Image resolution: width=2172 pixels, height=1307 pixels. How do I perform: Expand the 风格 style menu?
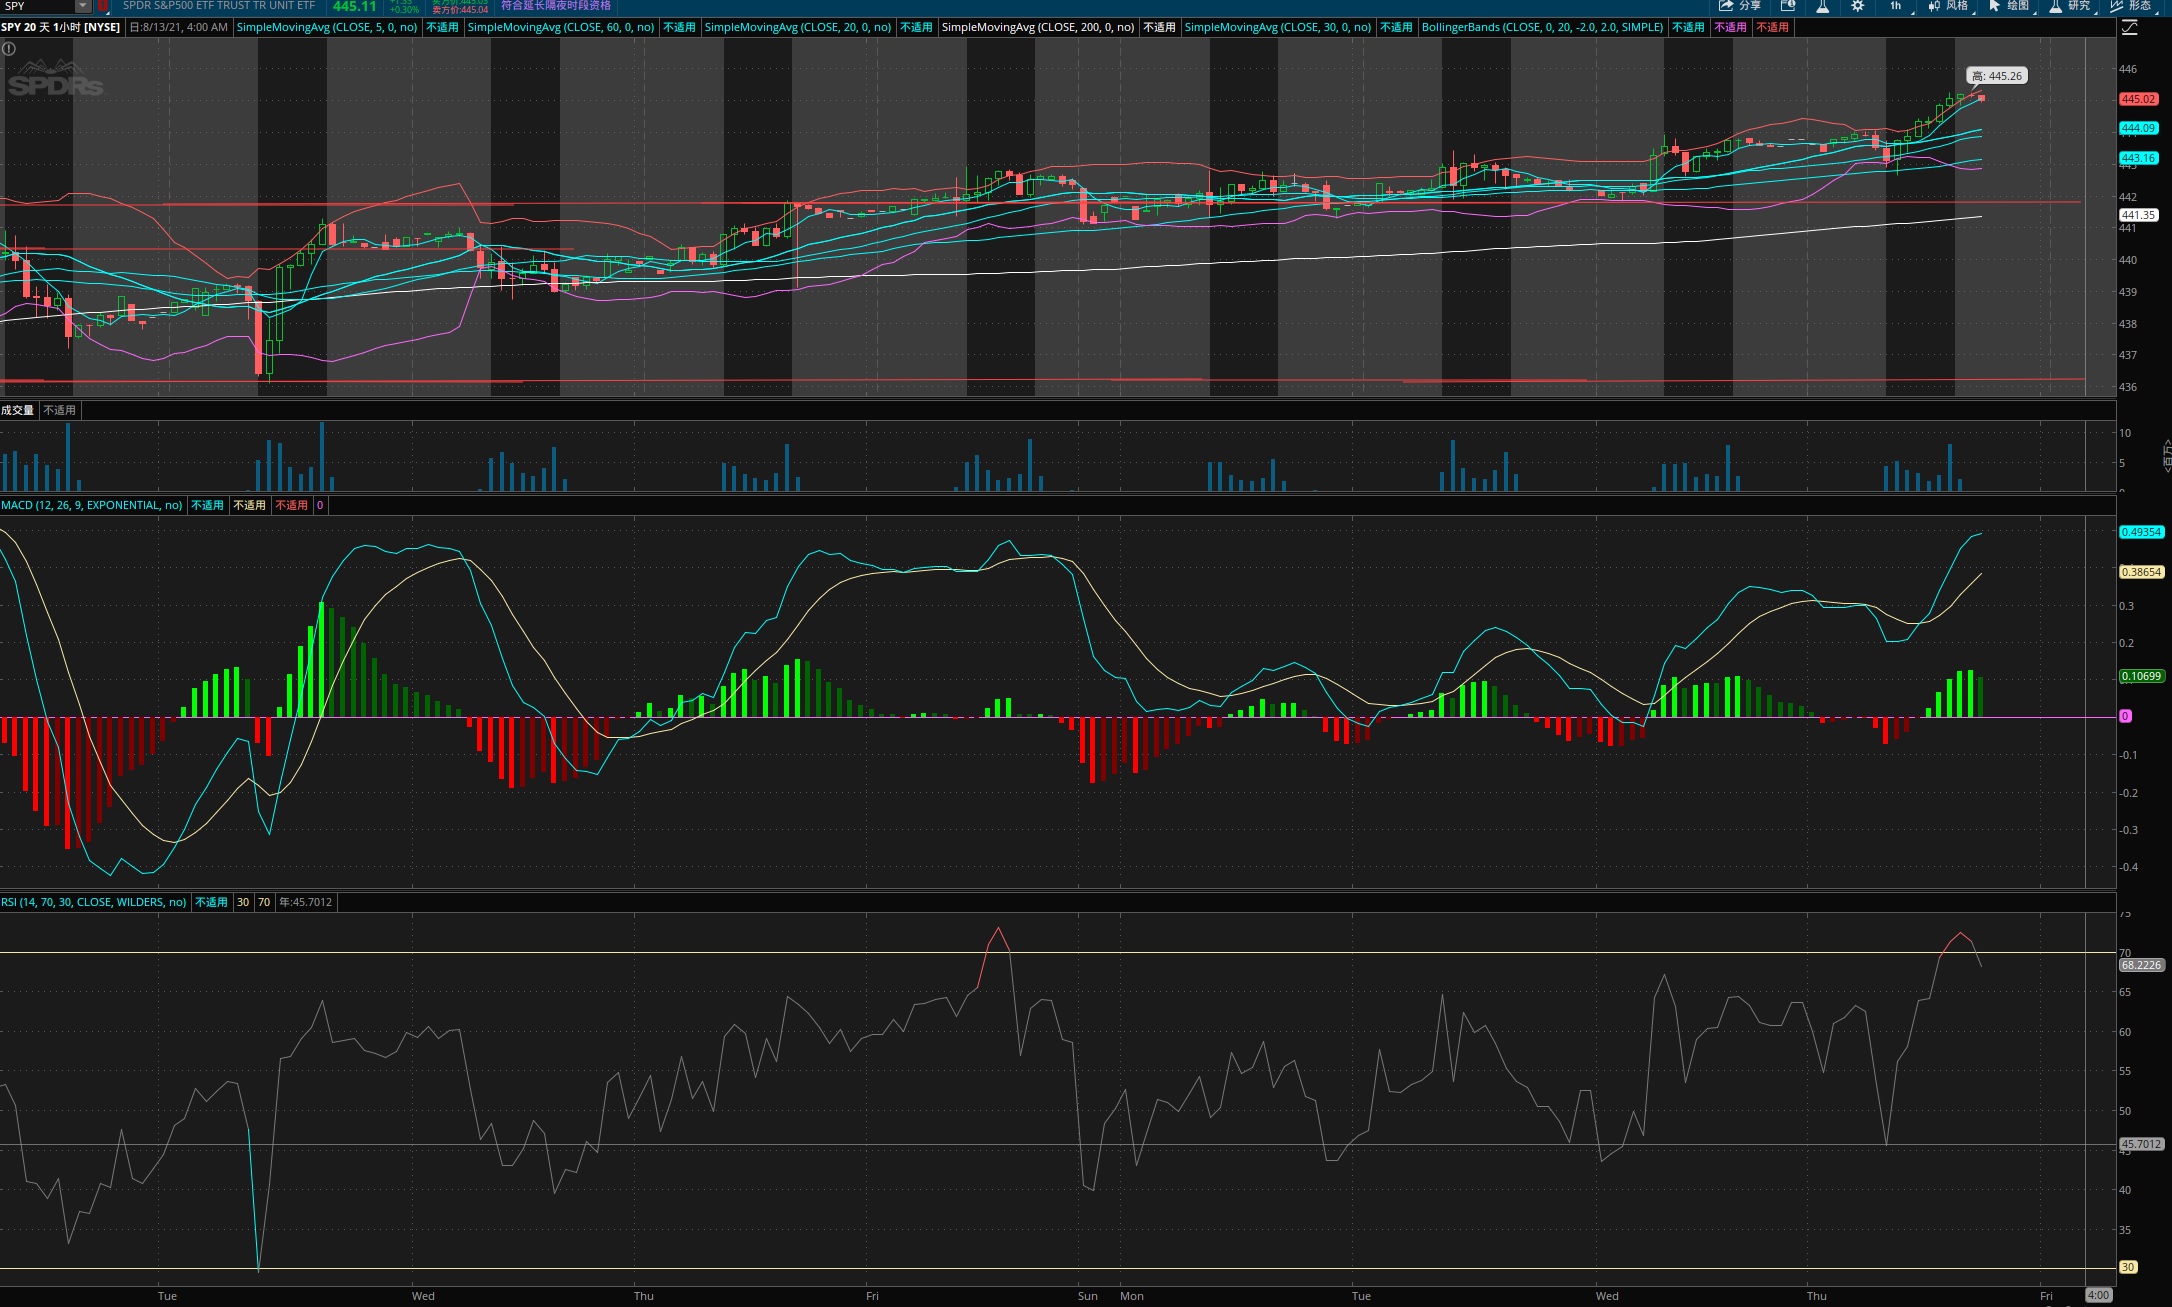pos(1948,6)
